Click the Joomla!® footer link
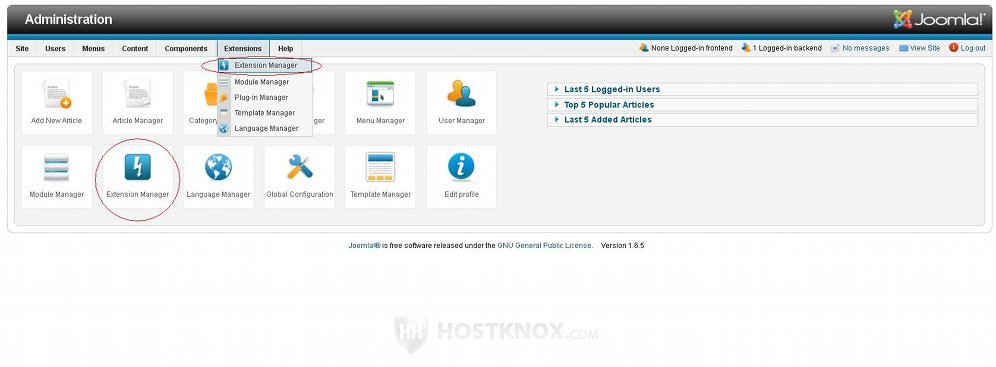Image resolution: width=996 pixels, height=367 pixels. coord(364,245)
